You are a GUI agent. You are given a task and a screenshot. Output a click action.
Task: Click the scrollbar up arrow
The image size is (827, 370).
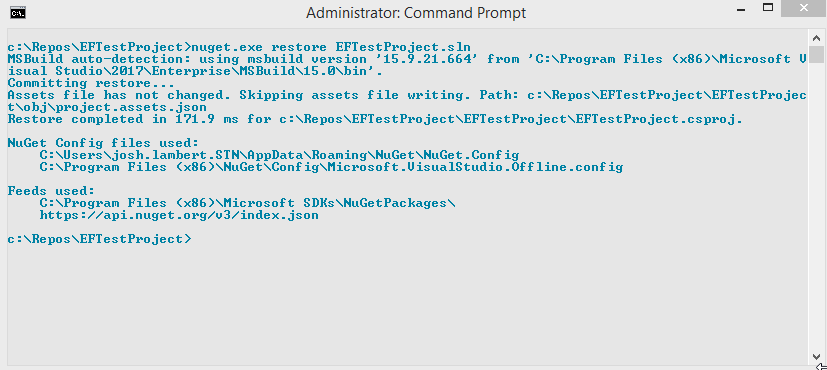tap(816, 38)
